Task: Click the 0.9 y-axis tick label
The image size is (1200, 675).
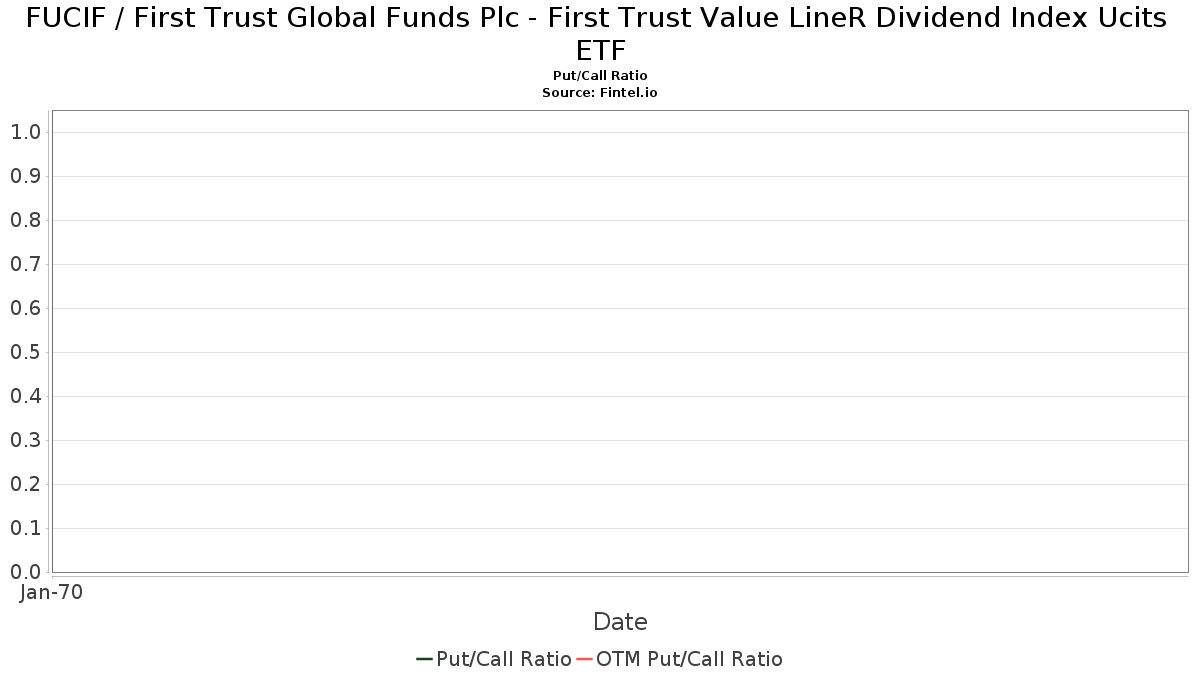Action: tap(25, 176)
